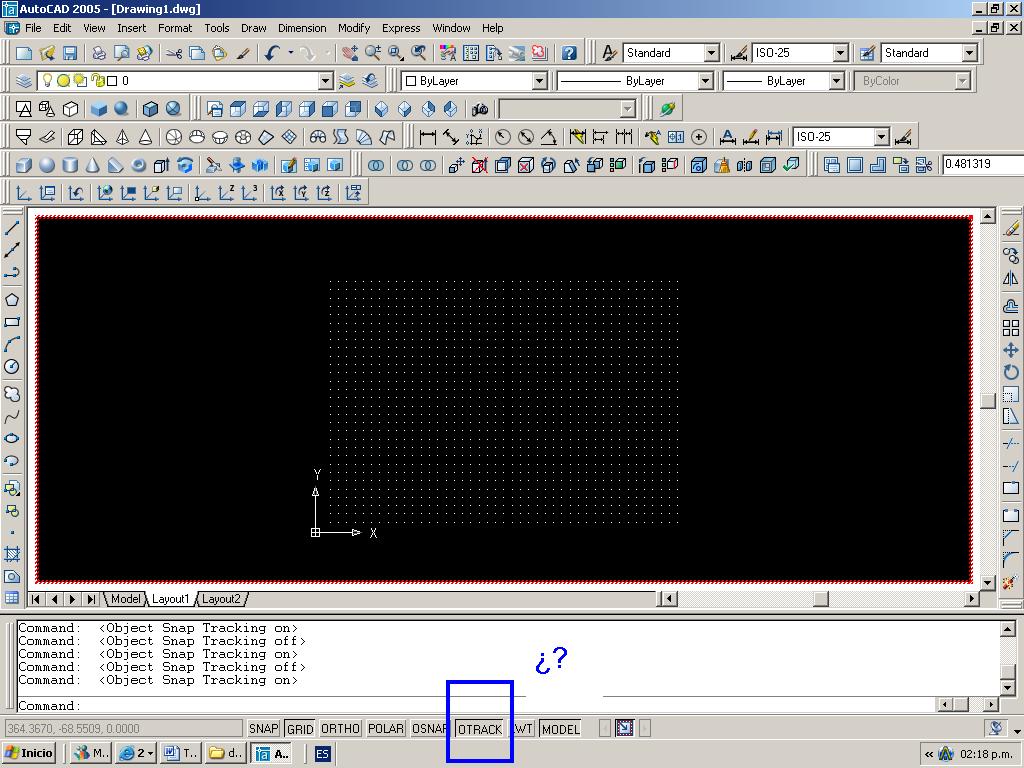1024x768 pixels.
Task: Select the Line tool in Draw toolbar
Action: pyautogui.click(x=12, y=228)
